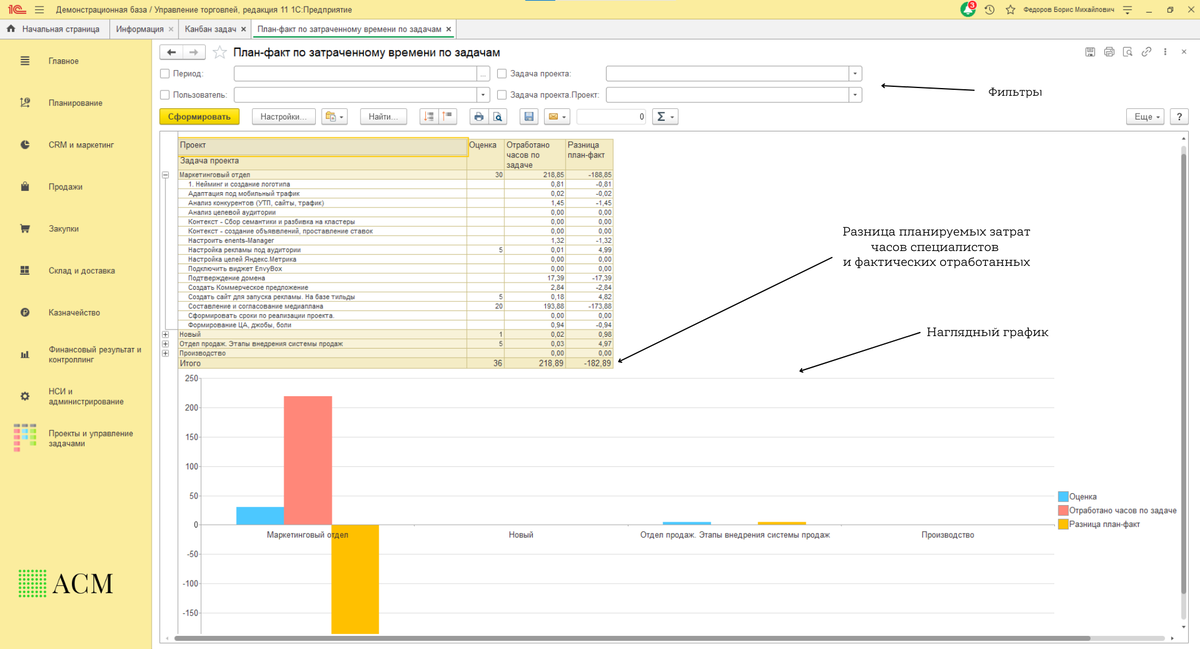
Task: Open the title bar service menu lines icon
Action: (x=1128, y=10)
